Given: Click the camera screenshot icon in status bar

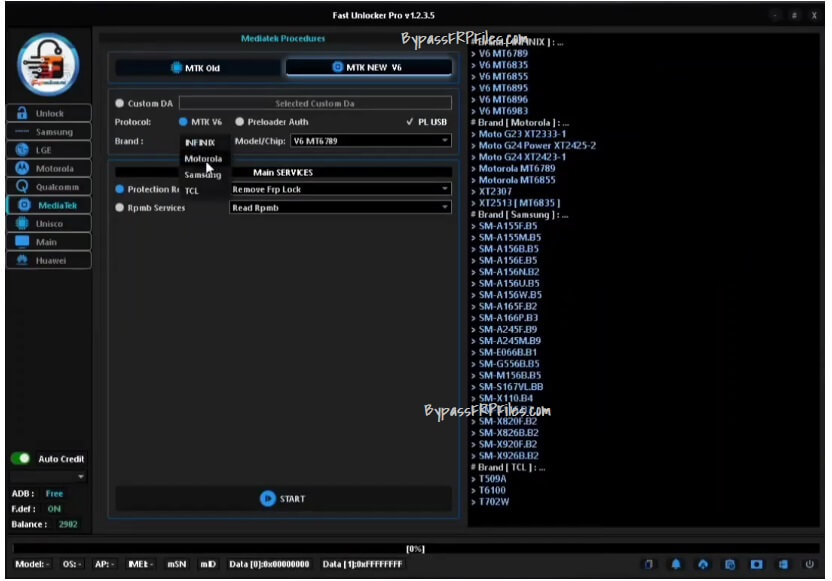Looking at the screenshot, I should pos(757,565).
